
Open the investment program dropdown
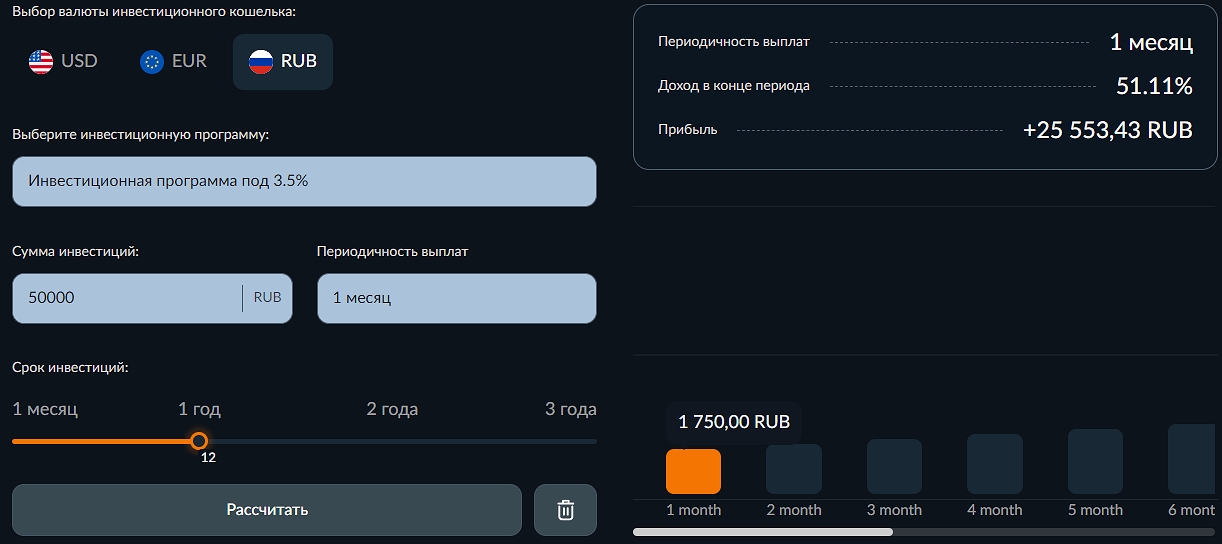(x=304, y=181)
